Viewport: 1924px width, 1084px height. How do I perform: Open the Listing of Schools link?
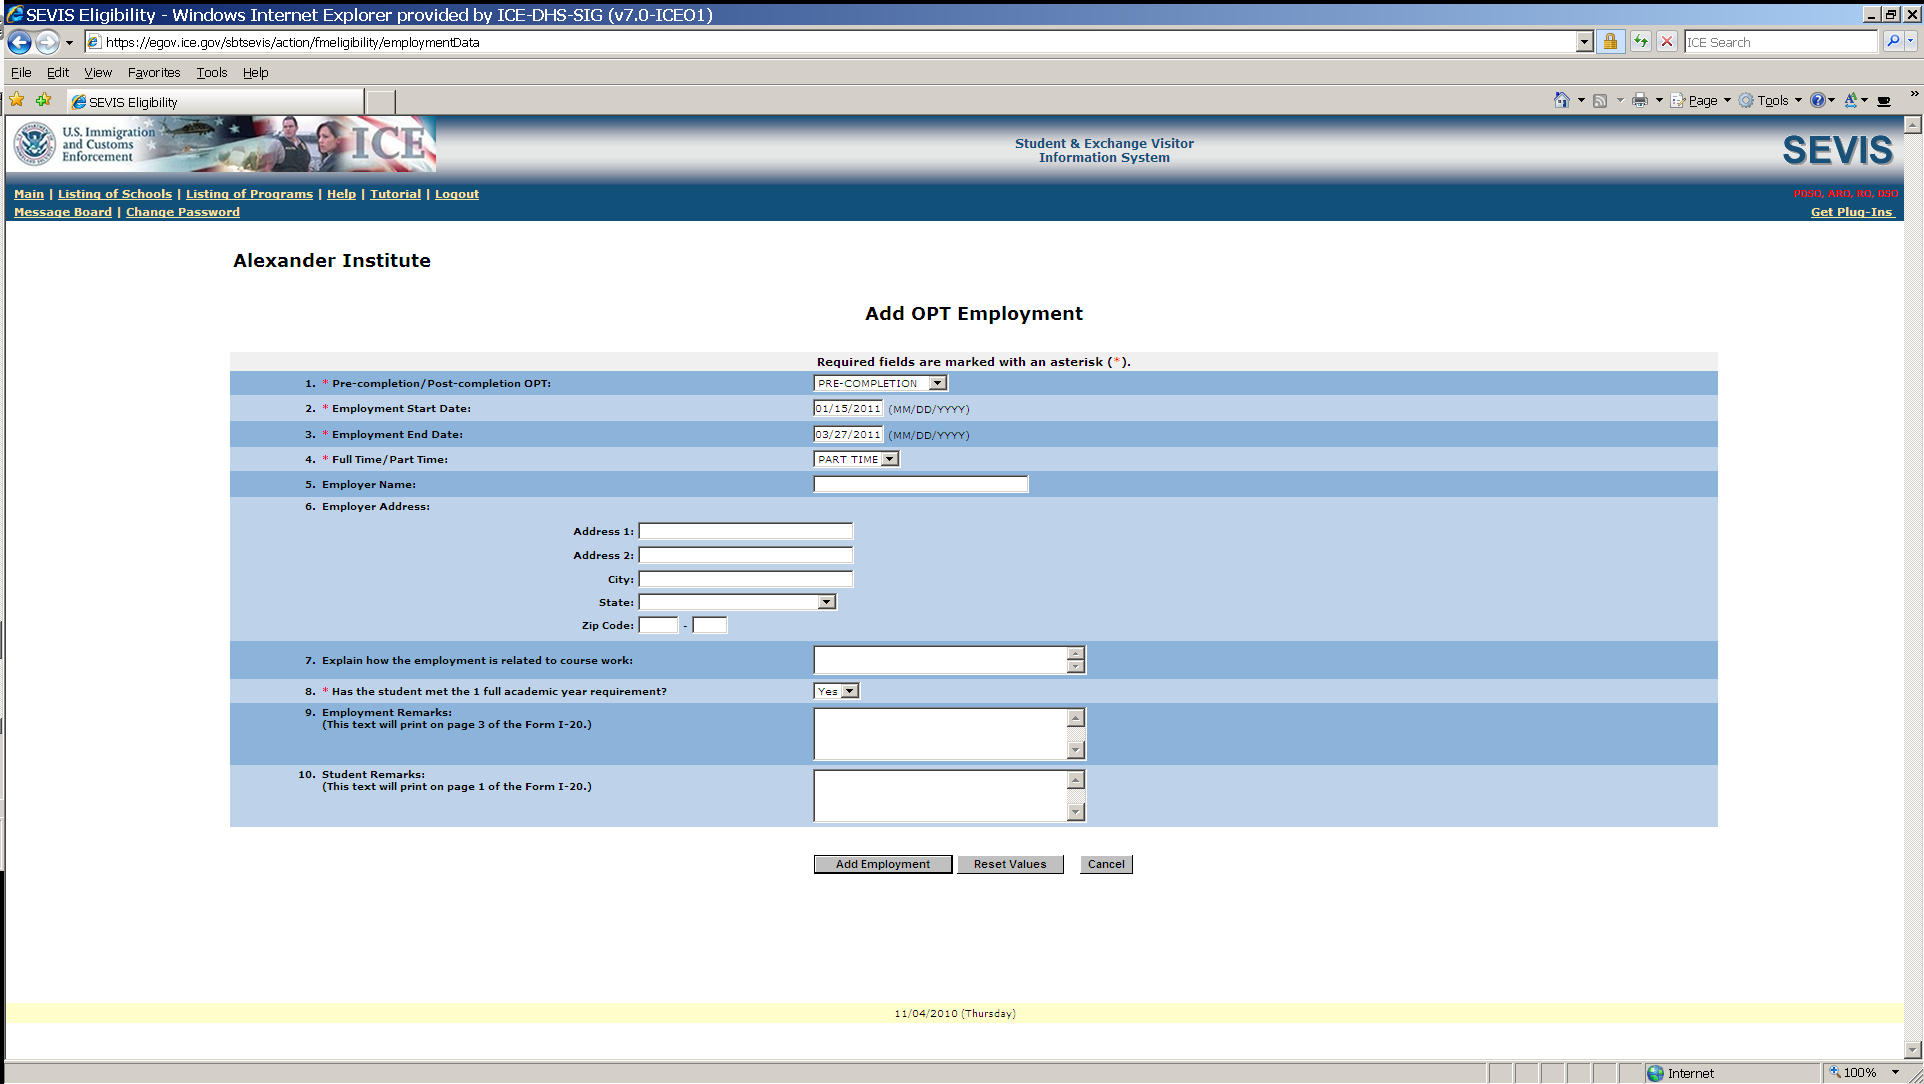(115, 194)
